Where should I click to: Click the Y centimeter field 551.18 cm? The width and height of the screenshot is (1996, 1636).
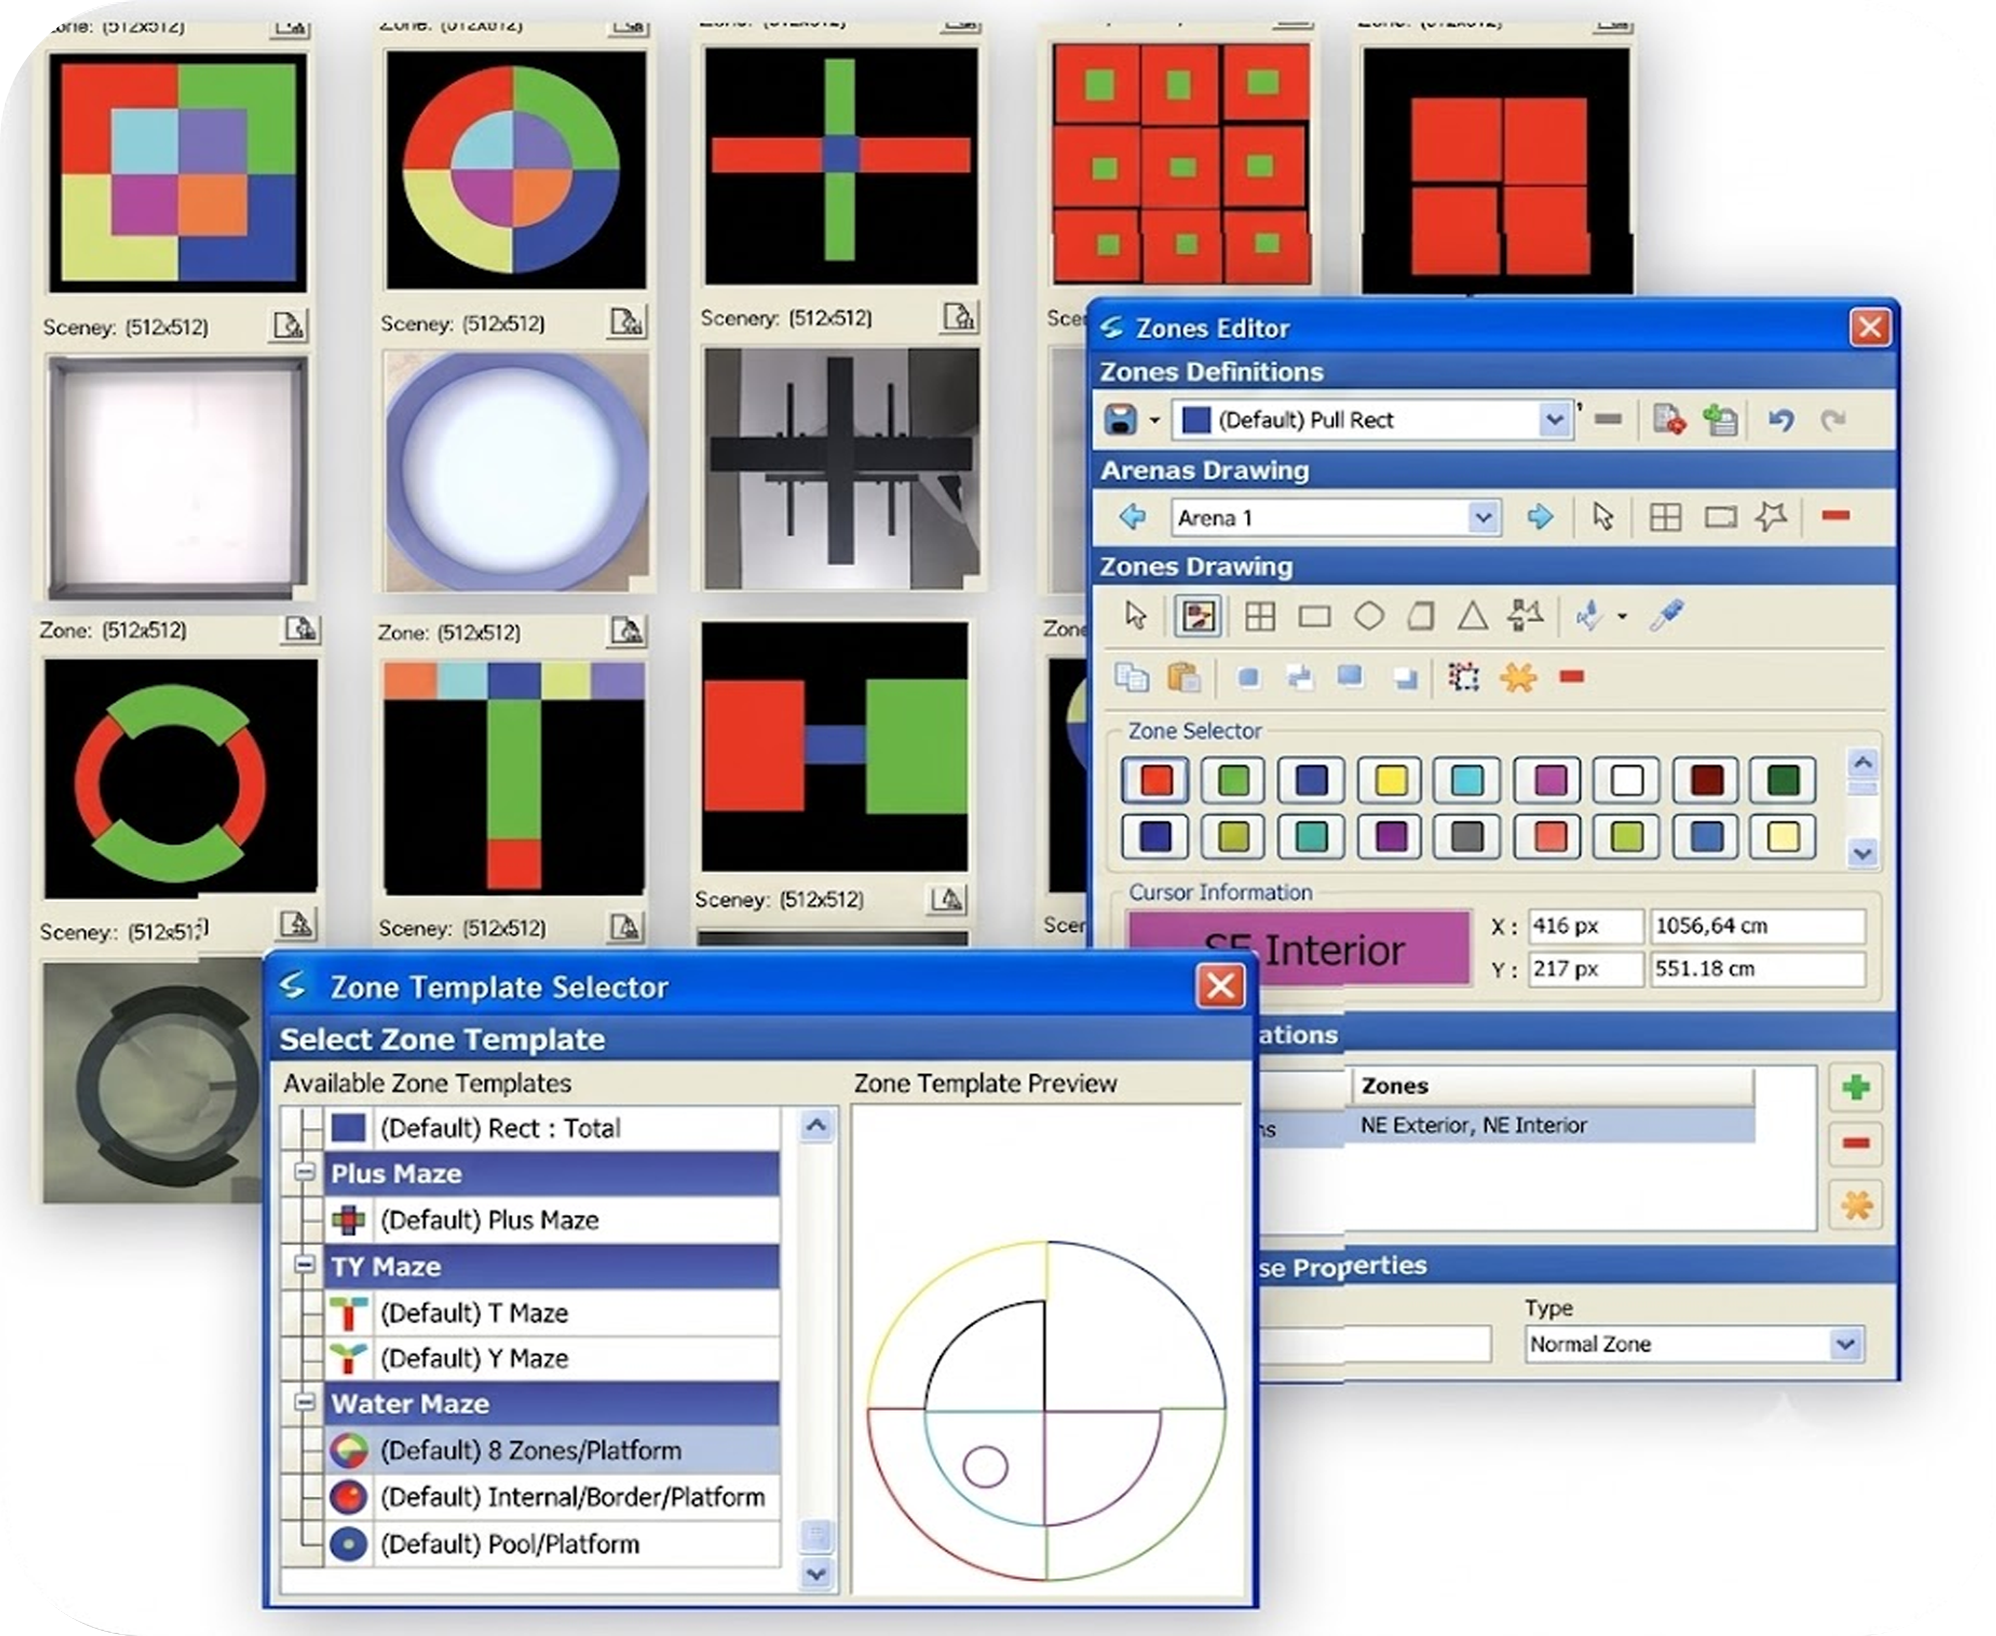(1757, 969)
